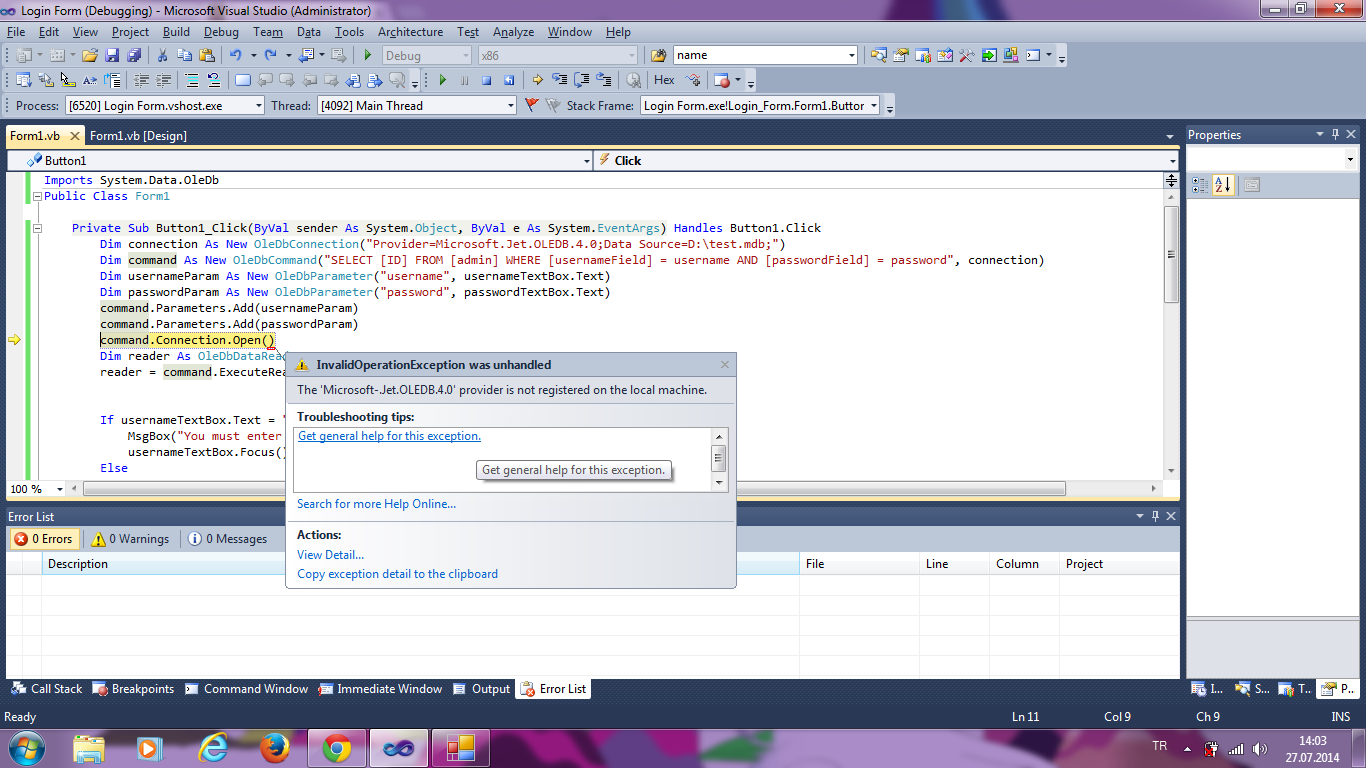This screenshot has width=1366, height=768.
Task: Click Search for more Help Online link
Action: click(376, 504)
